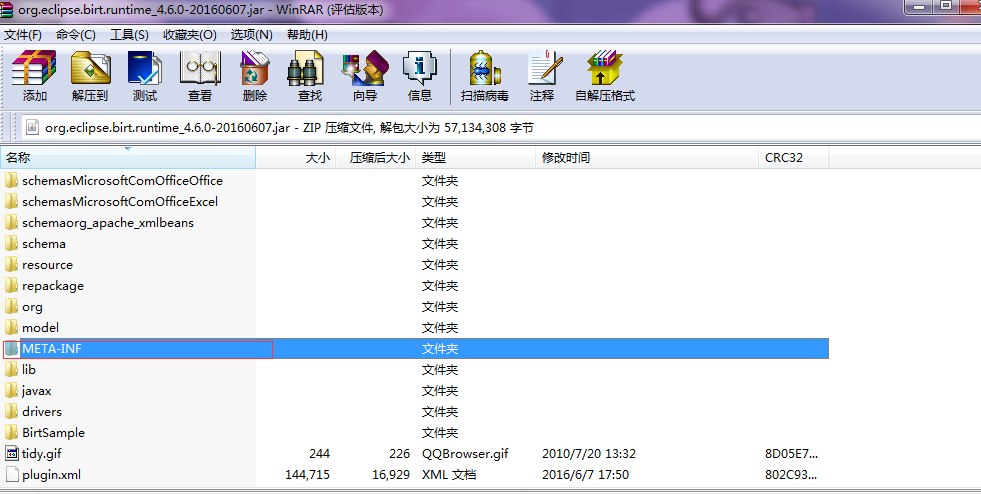
Task: Sort by 压缩后大小 column header
Action: click(375, 158)
